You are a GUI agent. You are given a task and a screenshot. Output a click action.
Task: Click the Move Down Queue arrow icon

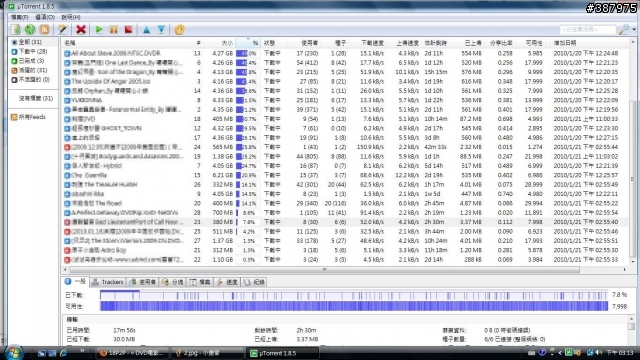pyautogui.click(x=161, y=29)
